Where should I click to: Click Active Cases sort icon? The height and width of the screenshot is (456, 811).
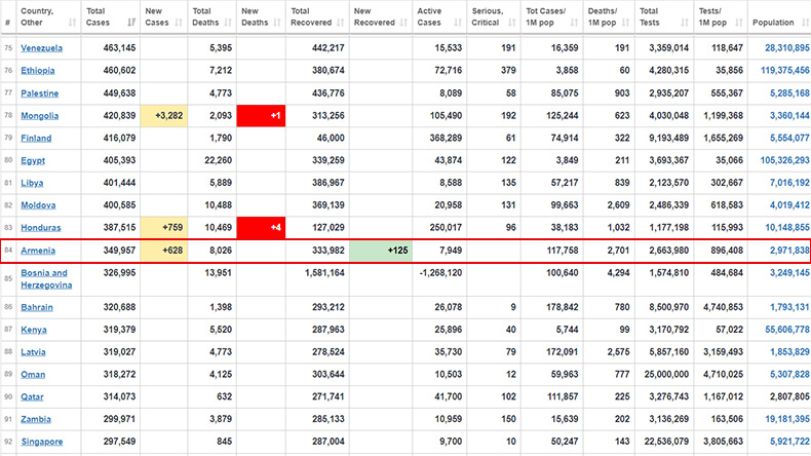tap(458, 22)
